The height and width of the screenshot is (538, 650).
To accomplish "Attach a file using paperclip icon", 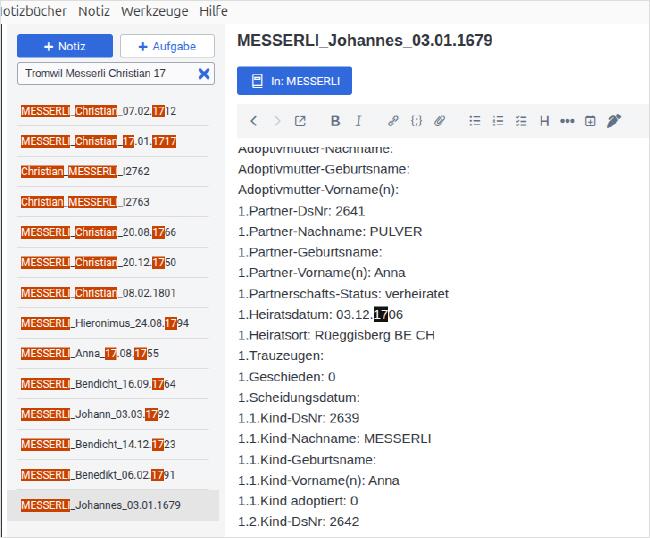I will pyautogui.click(x=439, y=121).
